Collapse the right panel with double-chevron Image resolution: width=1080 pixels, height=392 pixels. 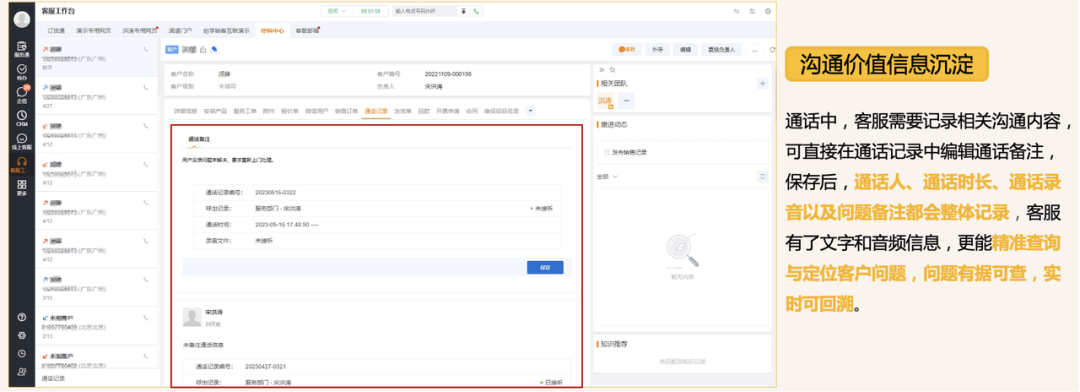point(601,70)
